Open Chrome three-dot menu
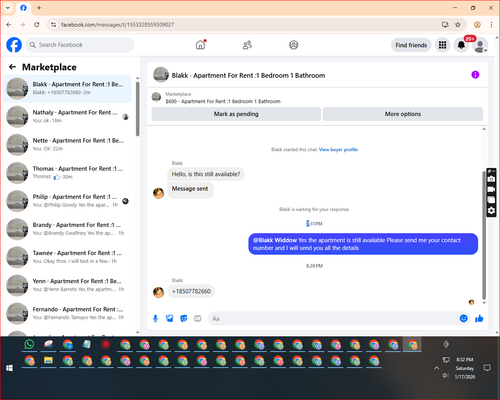 tap(491, 25)
